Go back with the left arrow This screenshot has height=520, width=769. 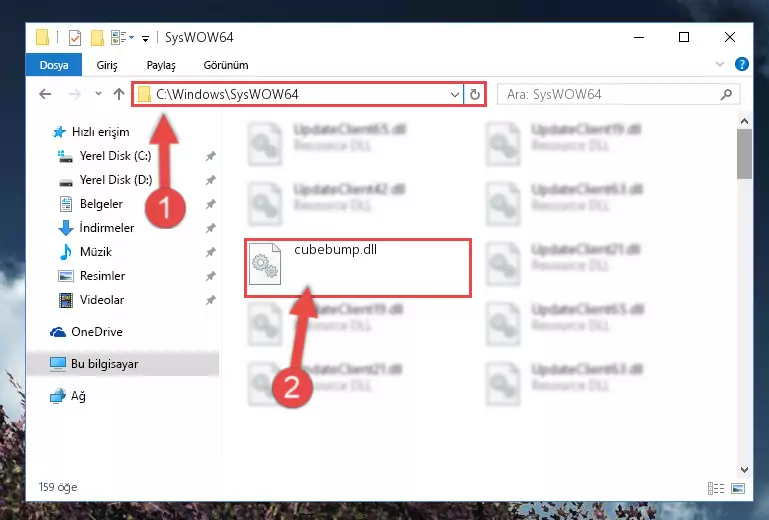45,94
